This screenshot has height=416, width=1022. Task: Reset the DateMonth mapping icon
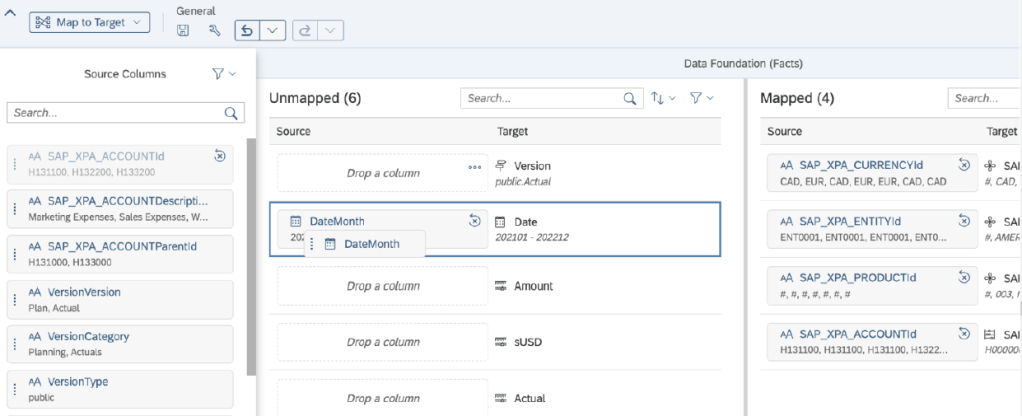[475, 220]
